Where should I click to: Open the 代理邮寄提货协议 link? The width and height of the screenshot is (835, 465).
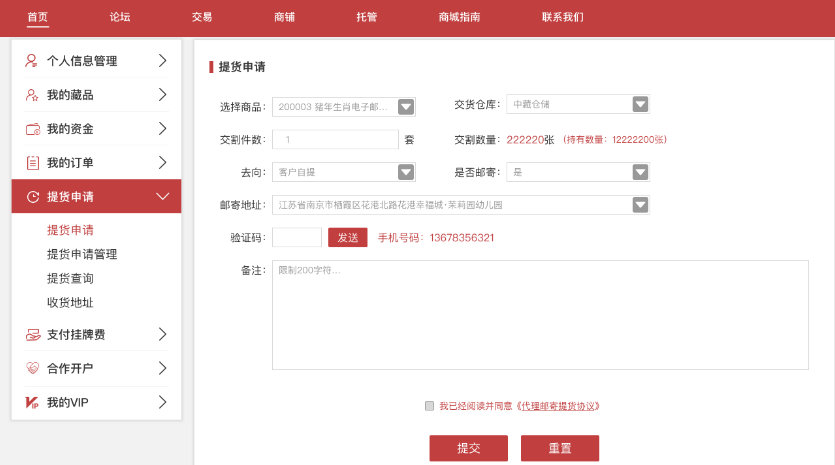pos(558,406)
